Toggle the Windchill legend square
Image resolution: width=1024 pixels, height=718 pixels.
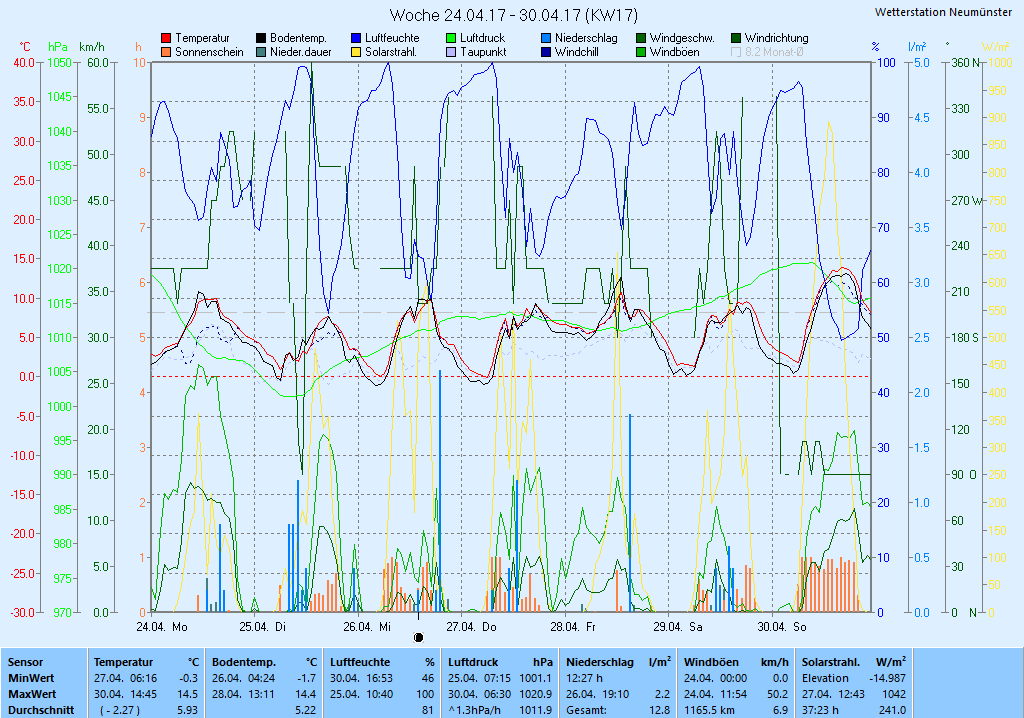click(x=546, y=52)
